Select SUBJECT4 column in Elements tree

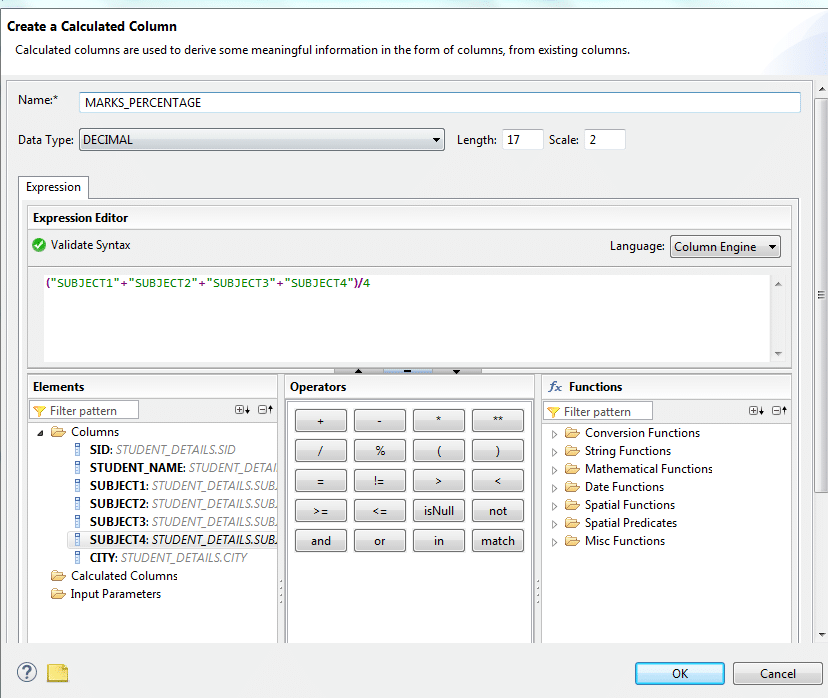[x=119, y=540]
